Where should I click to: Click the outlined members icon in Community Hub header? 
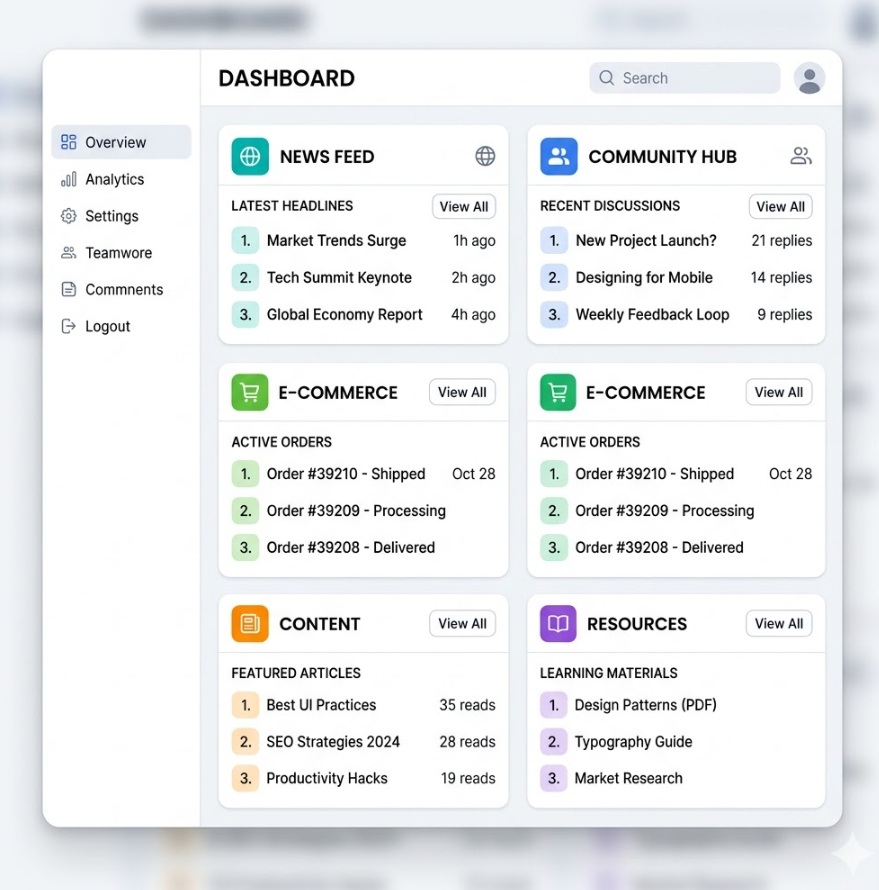[801, 156]
